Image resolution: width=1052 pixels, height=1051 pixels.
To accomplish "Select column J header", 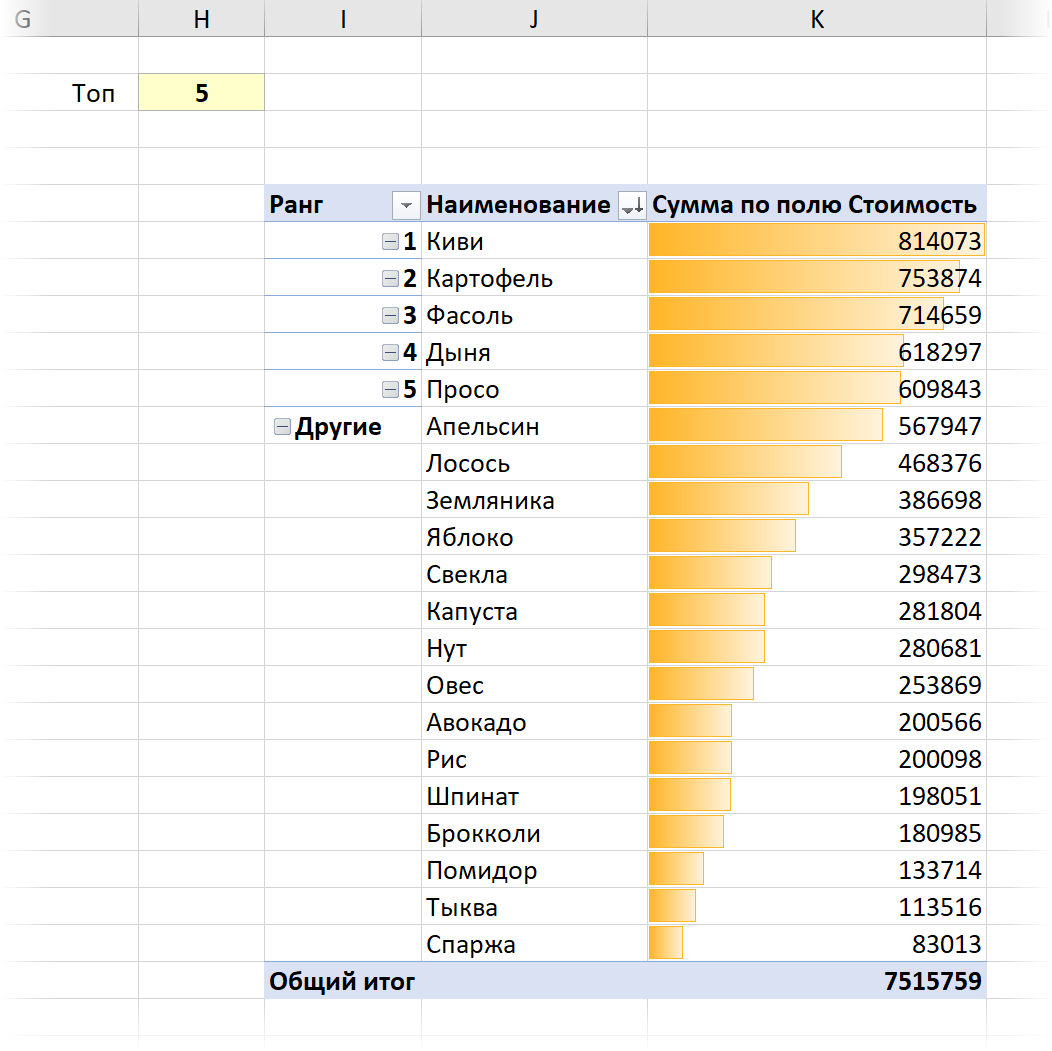I will [533, 19].
